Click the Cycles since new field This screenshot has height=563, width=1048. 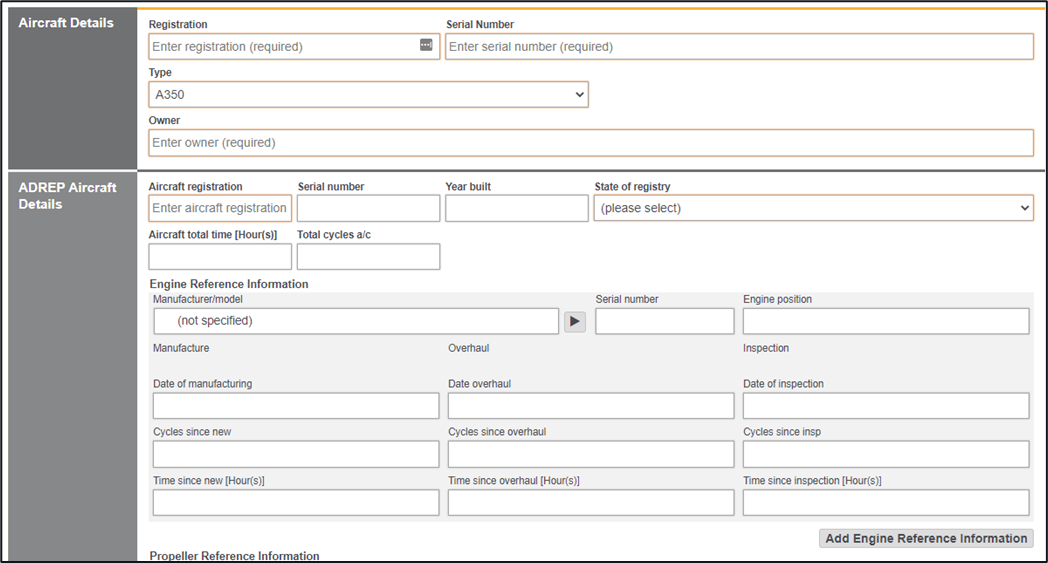(296, 454)
